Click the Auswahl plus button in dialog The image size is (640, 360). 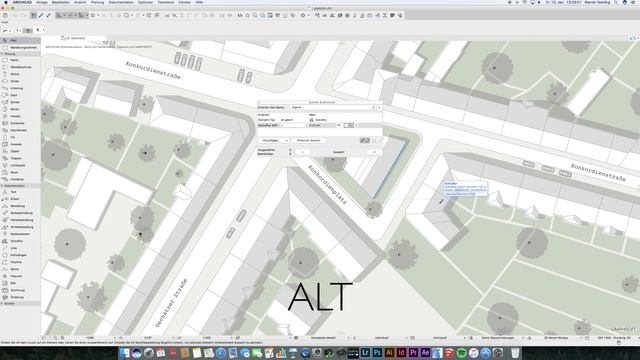pyautogui.click(x=374, y=152)
